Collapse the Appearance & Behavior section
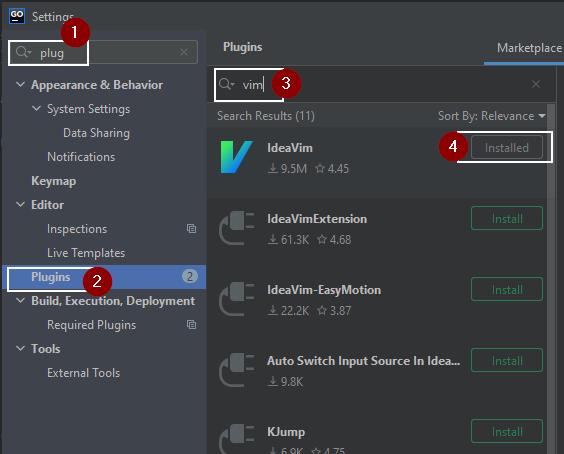Viewport: 564px width, 454px height. (x=21, y=85)
